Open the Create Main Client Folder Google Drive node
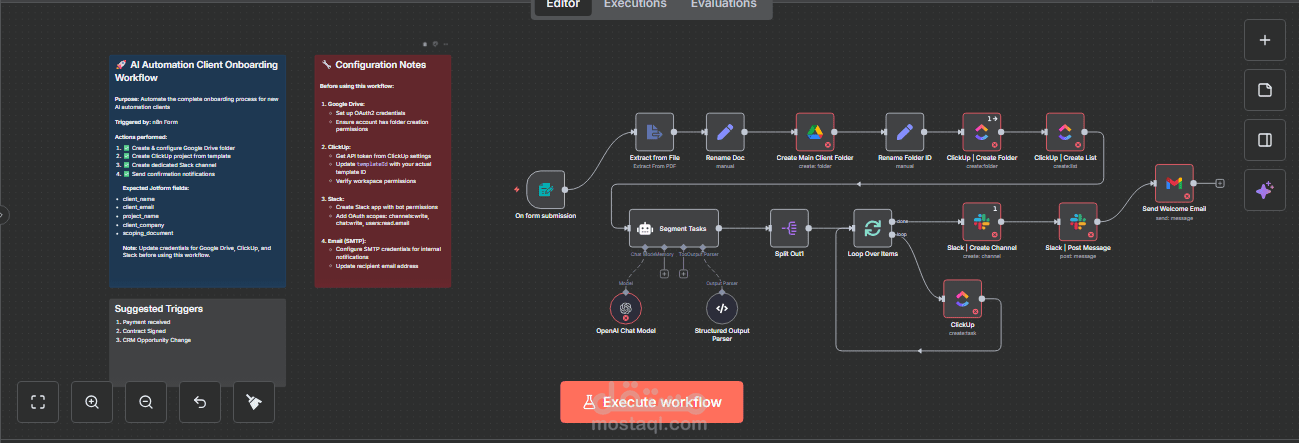 coord(815,131)
